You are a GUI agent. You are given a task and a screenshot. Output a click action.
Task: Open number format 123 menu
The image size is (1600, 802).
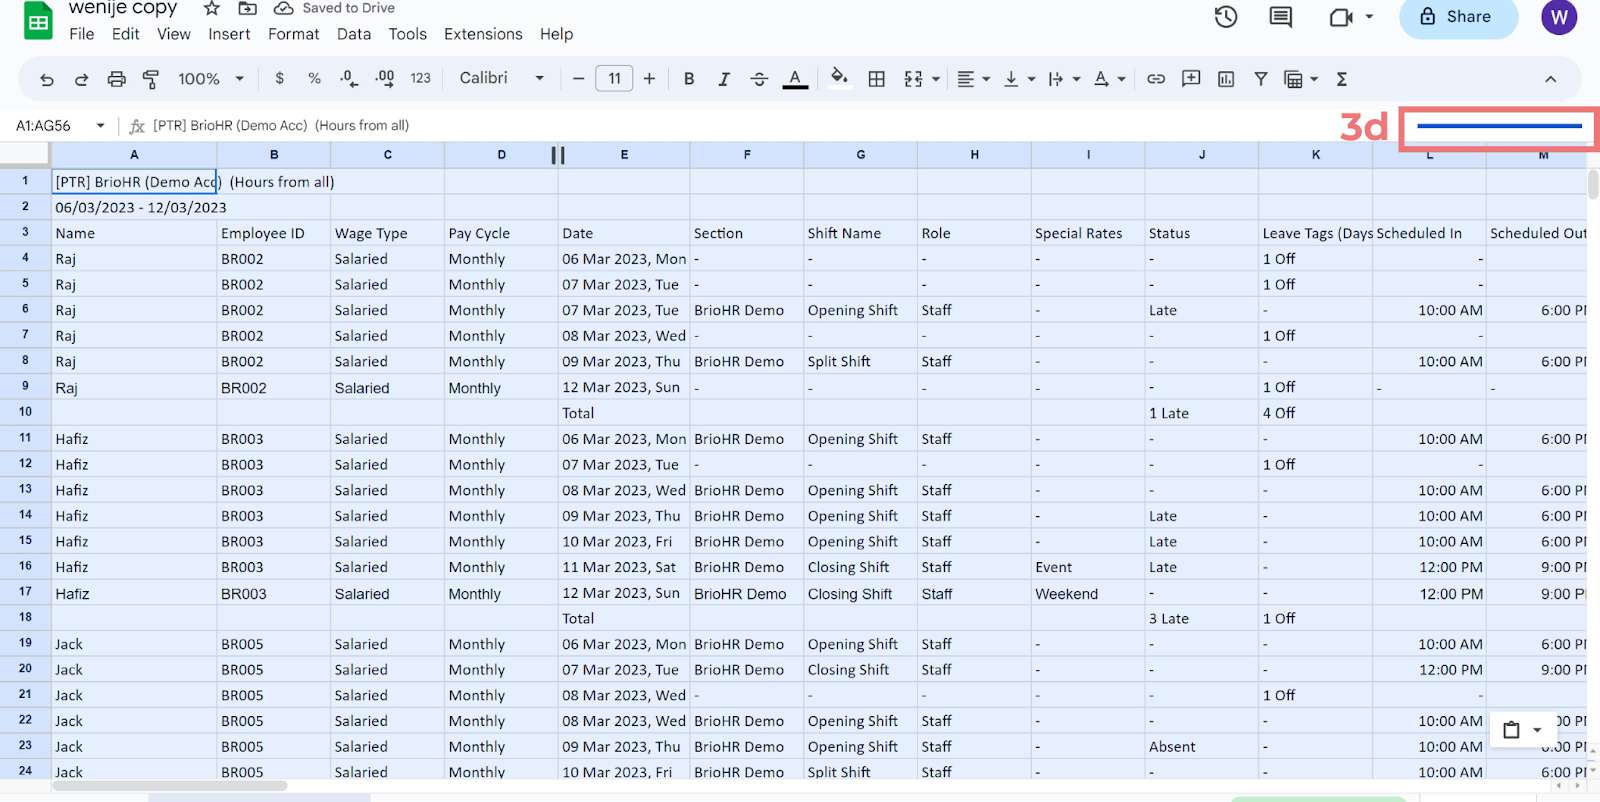pyautogui.click(x=420, y=78)
